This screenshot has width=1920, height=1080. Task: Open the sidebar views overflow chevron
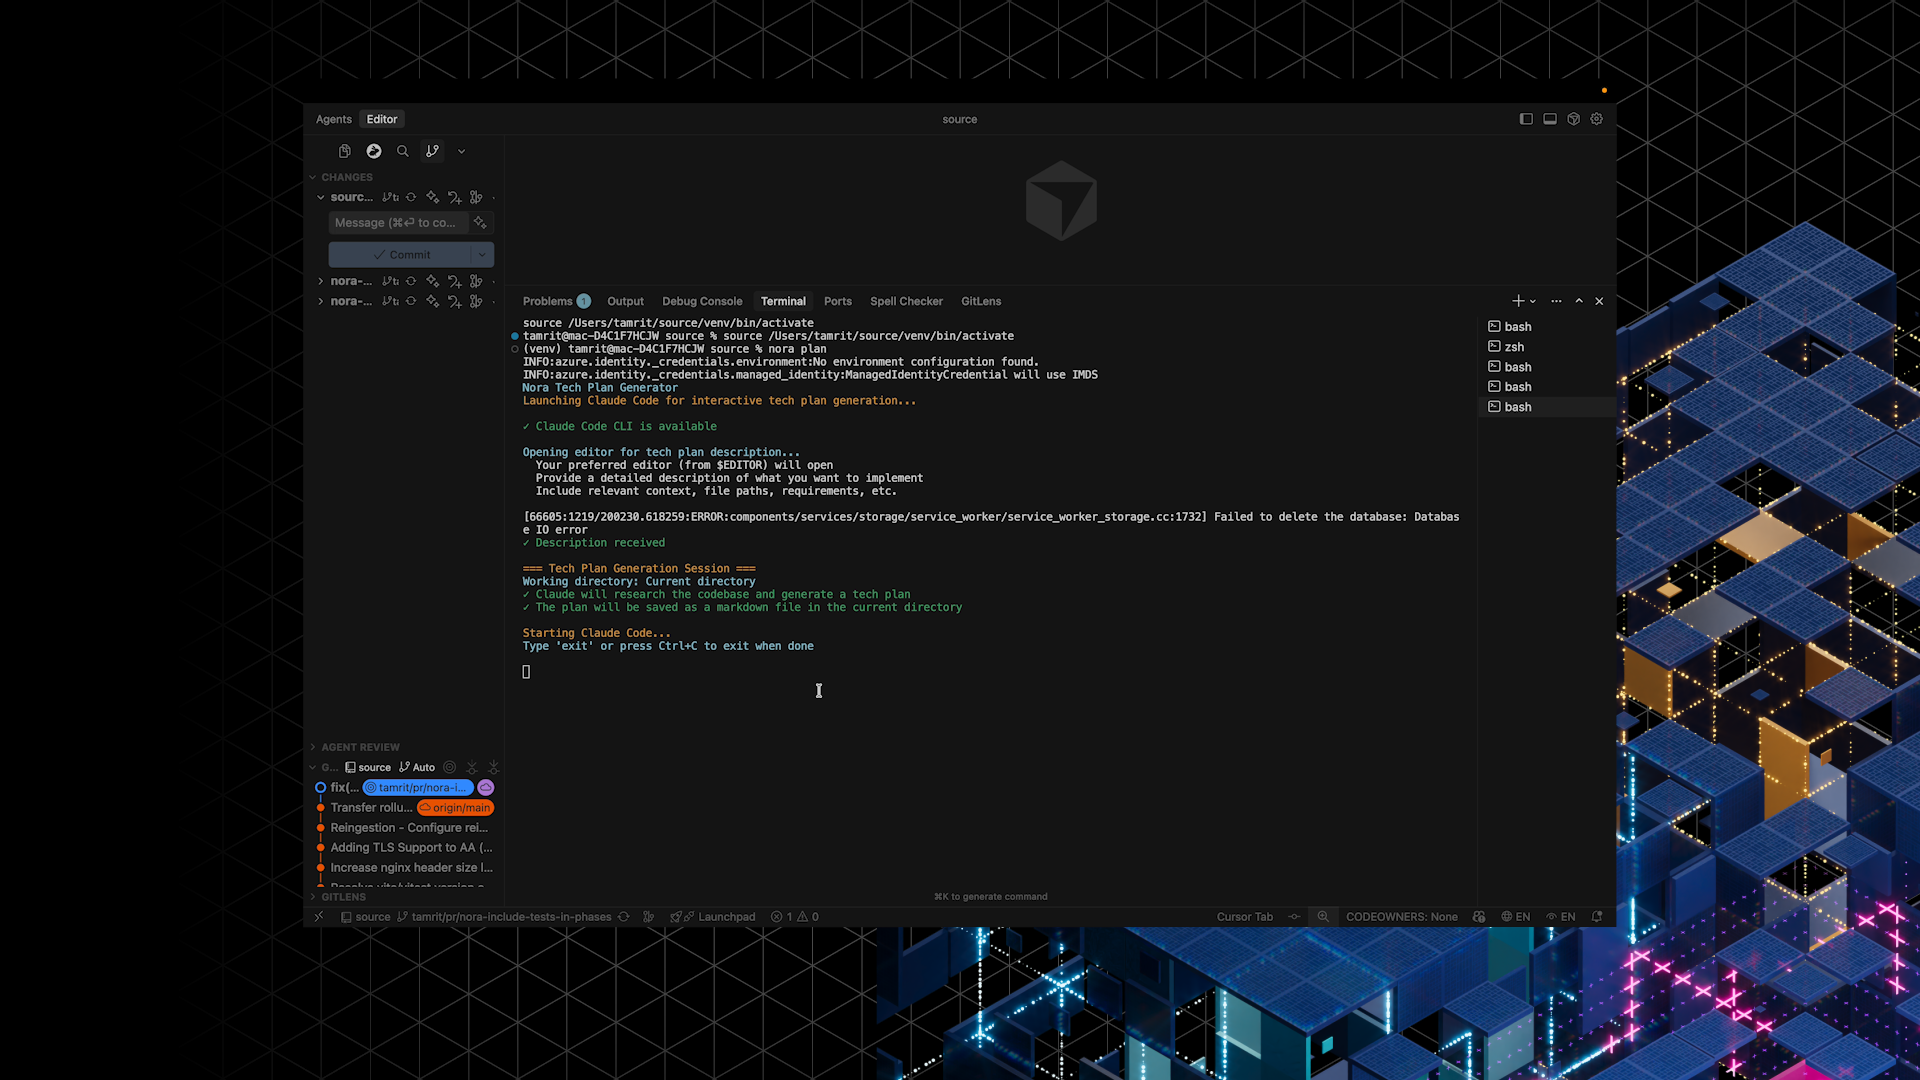(461, 151)
